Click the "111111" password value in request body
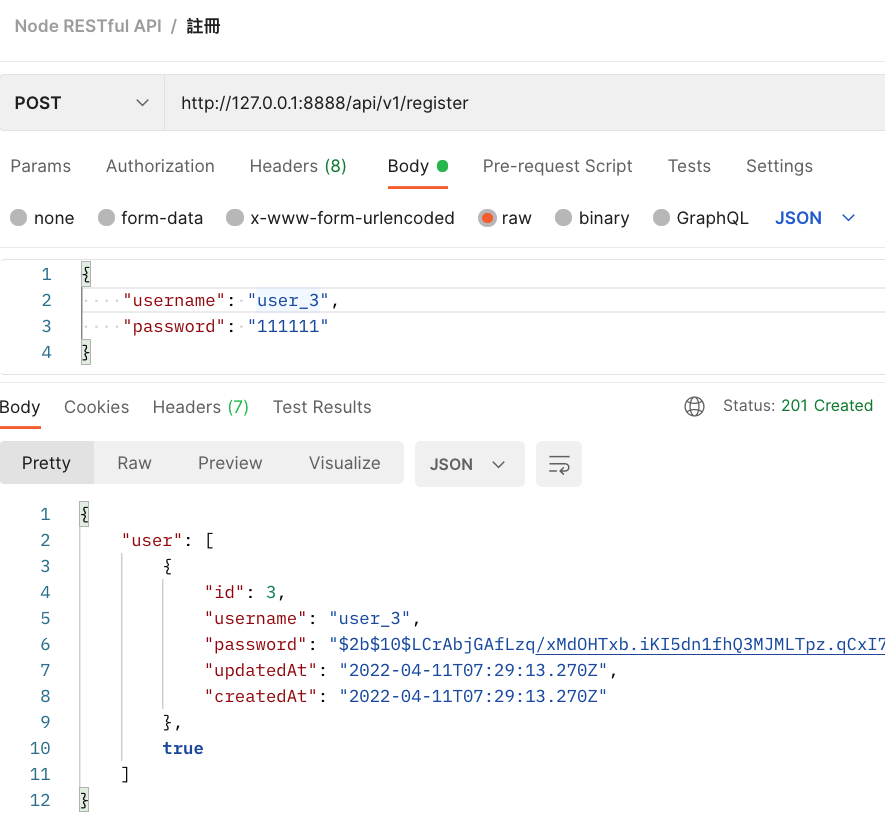This screenshot has width=885, height=818. point(288,326)
